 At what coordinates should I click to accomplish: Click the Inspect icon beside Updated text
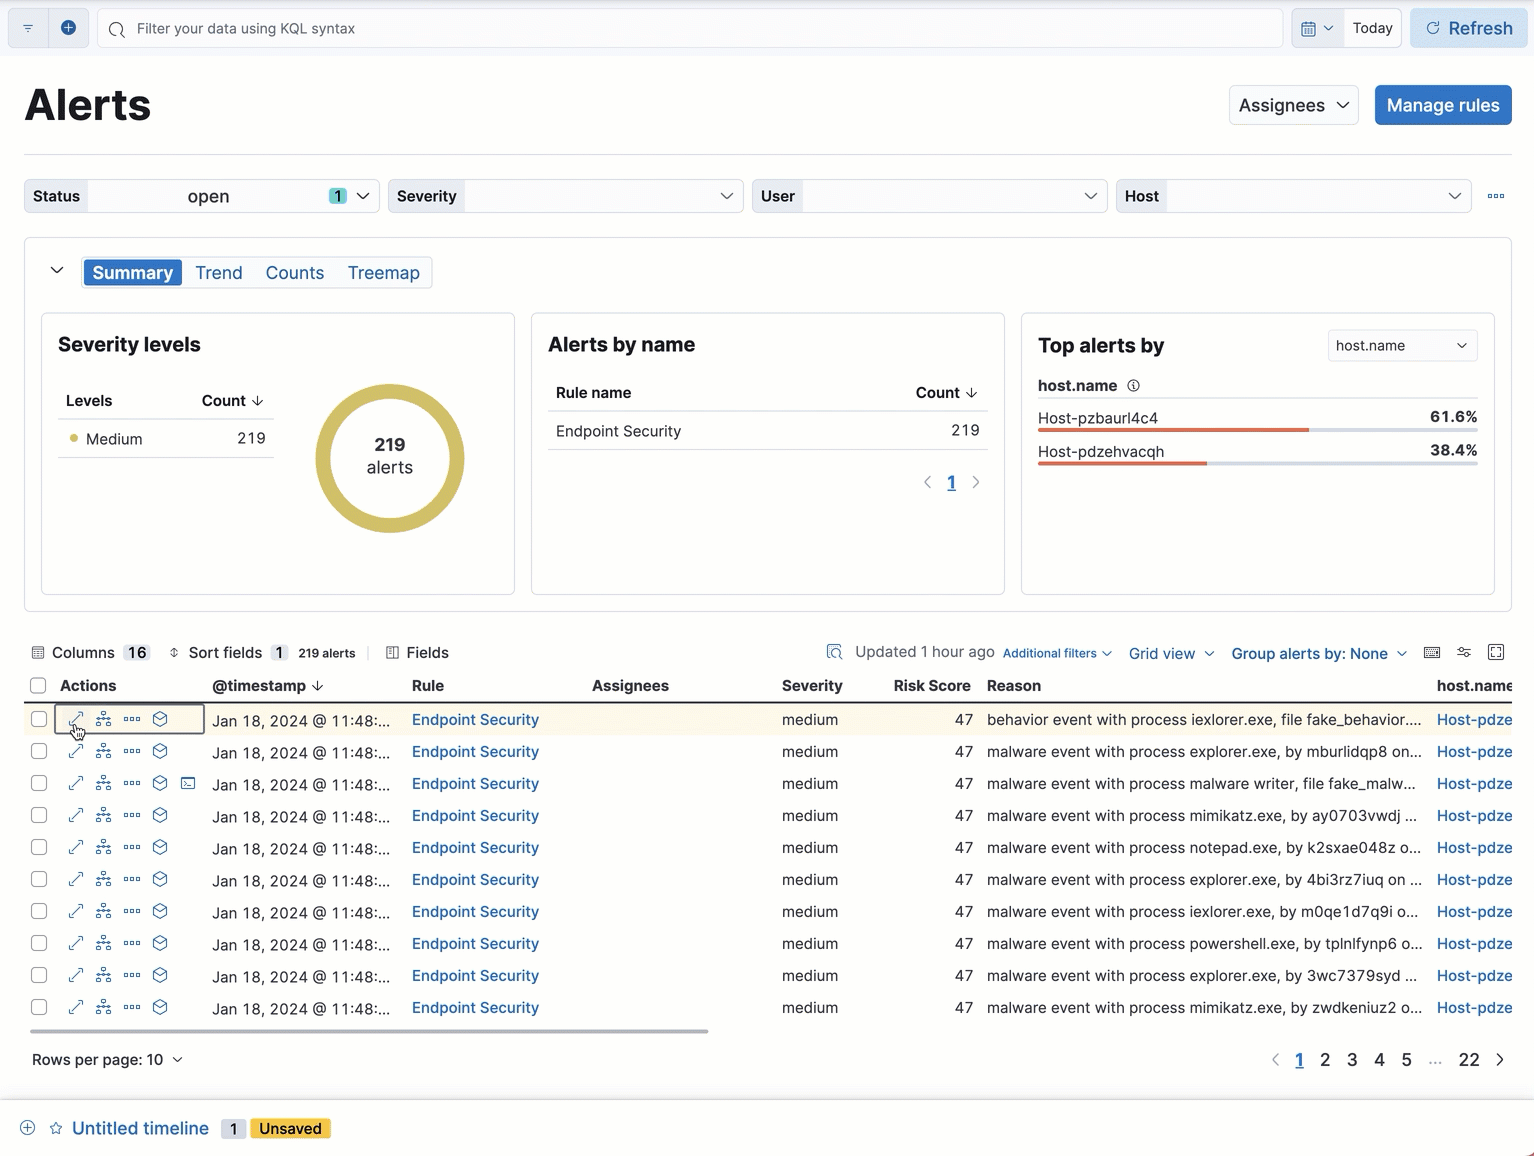(x=834, y=653)
